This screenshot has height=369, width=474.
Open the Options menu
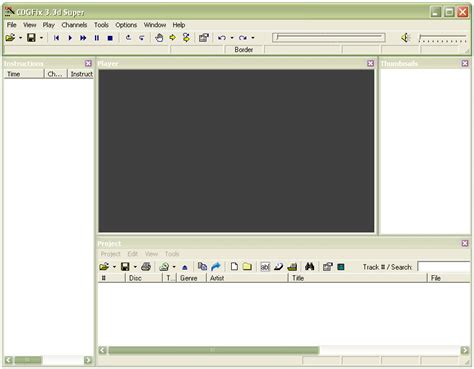pos(126,25)
